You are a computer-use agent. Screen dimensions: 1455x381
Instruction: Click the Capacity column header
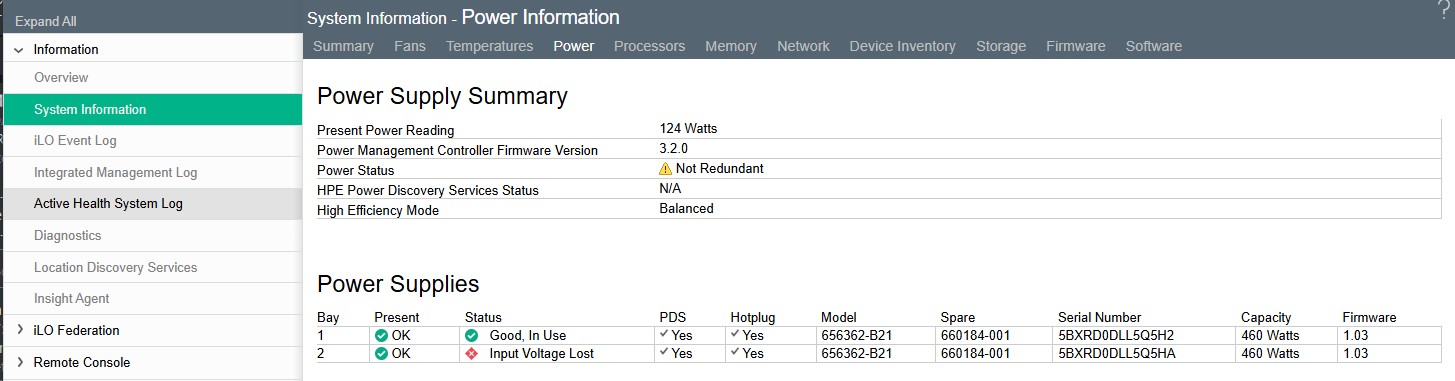1266,317
